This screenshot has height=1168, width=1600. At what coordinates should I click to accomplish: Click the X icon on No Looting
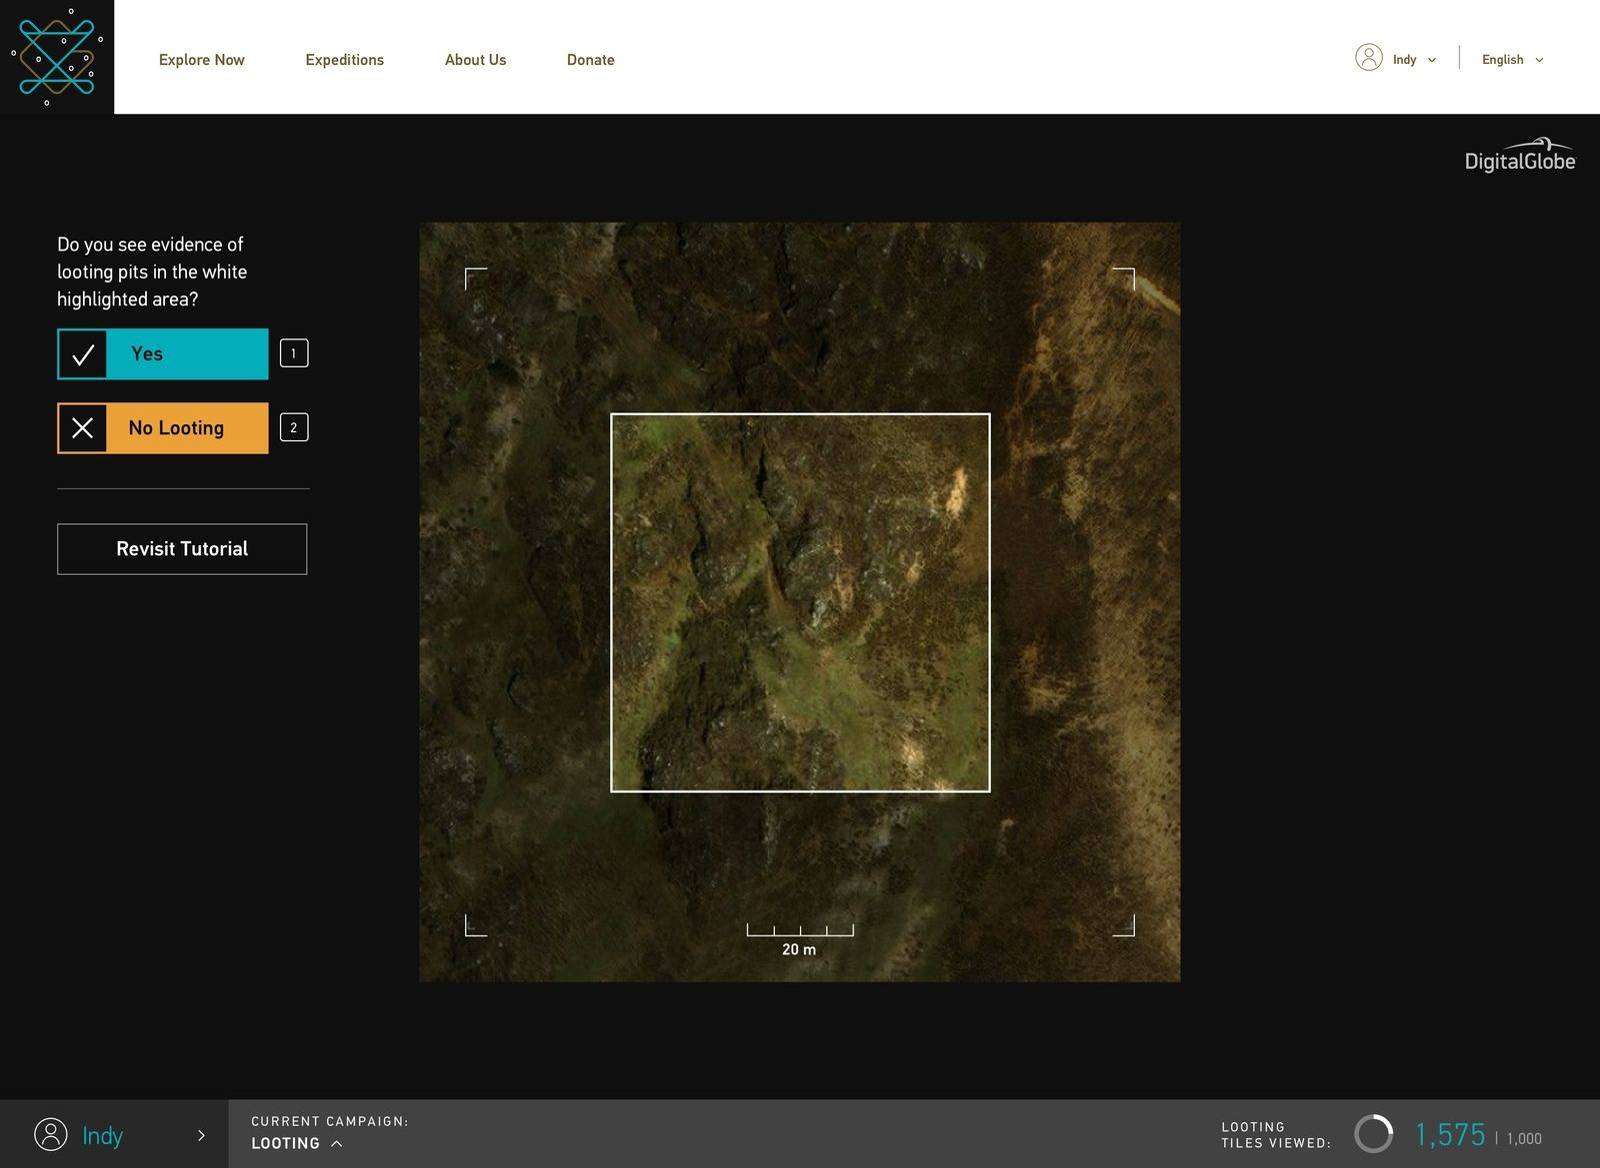(x=82, y=427)
